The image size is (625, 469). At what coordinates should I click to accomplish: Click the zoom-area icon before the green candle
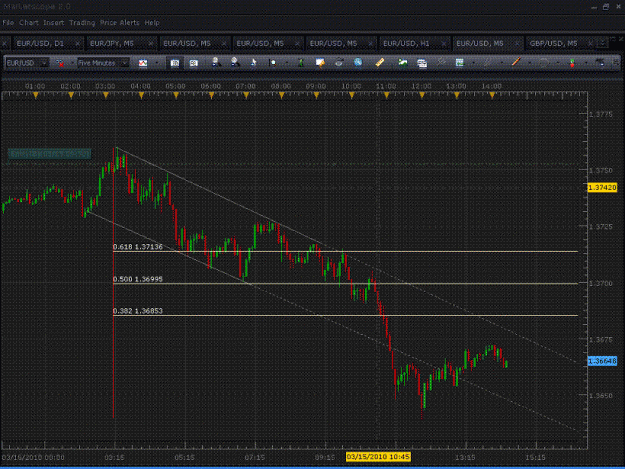[273, 63]
